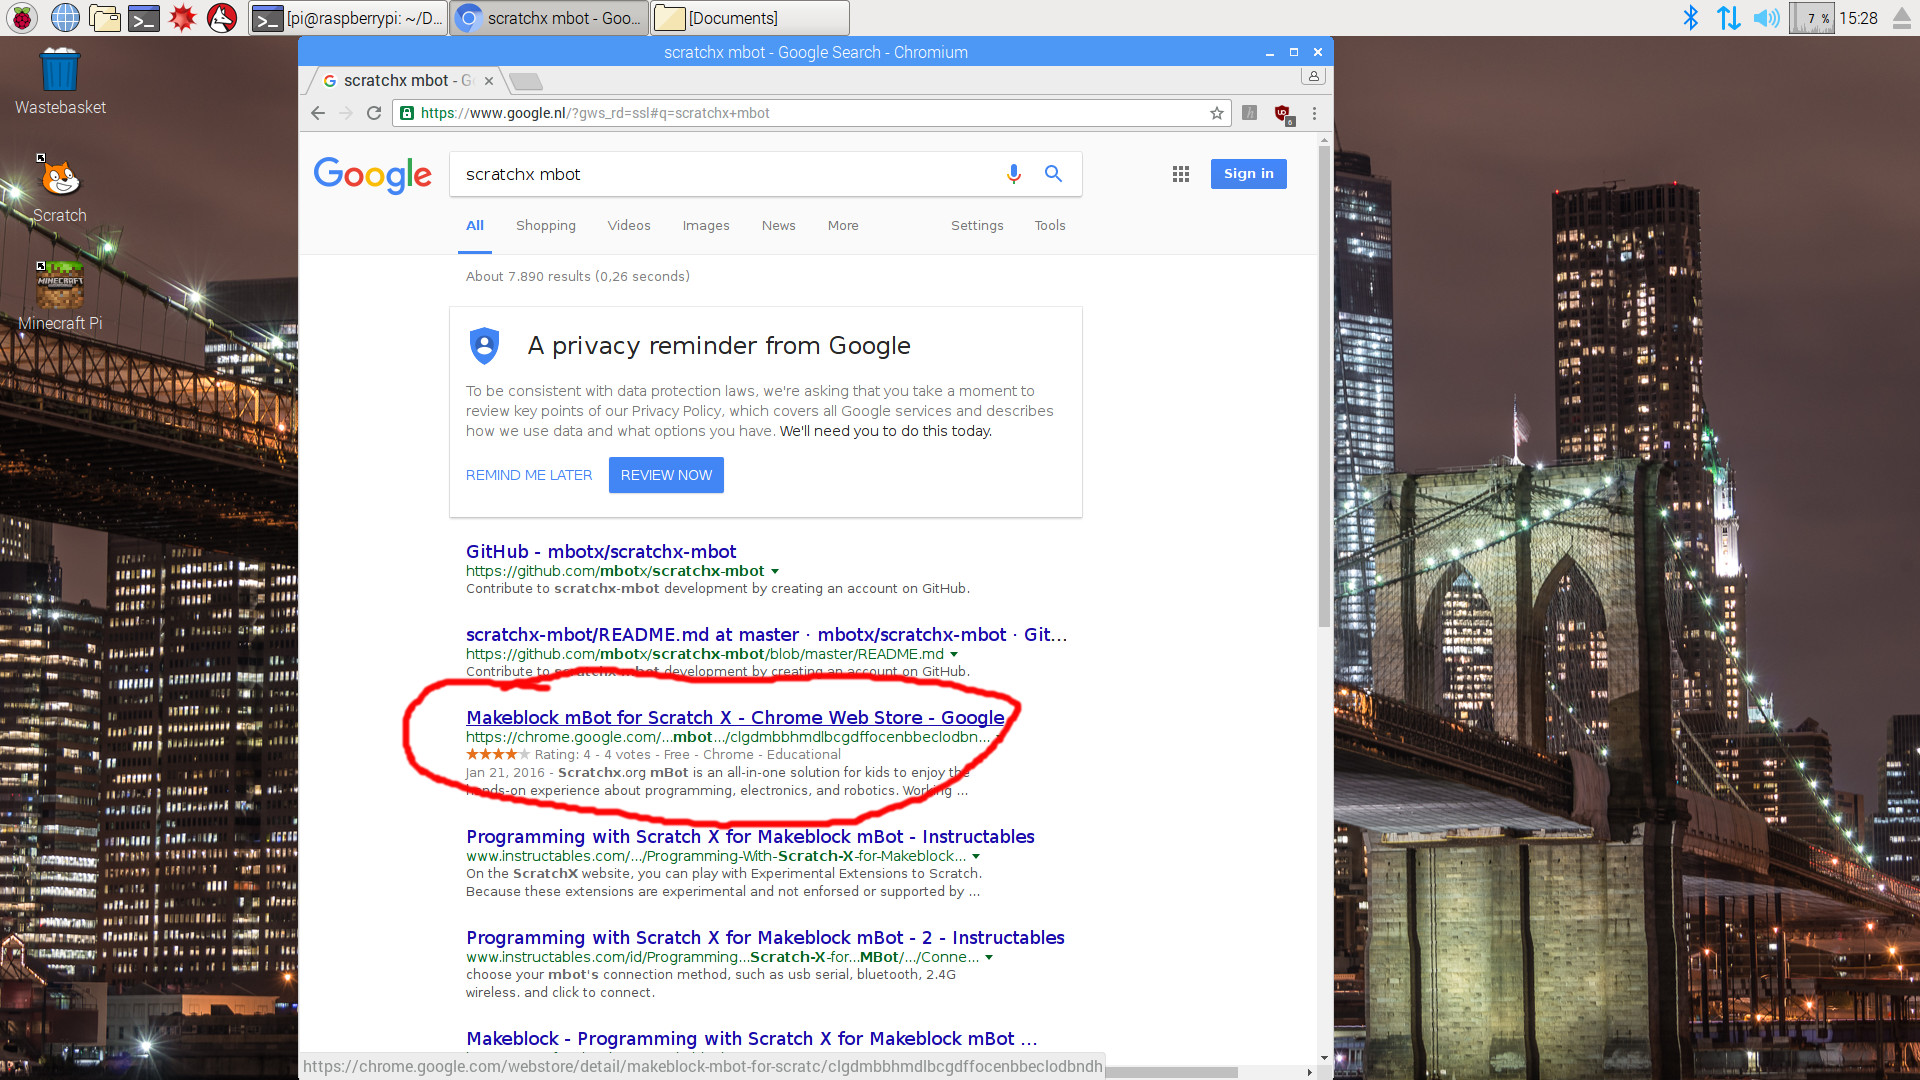The width and height of the screenshot is (1920, 1080).
Task: Close the scratchx mbot tab
Action: (x=489, y=81)
